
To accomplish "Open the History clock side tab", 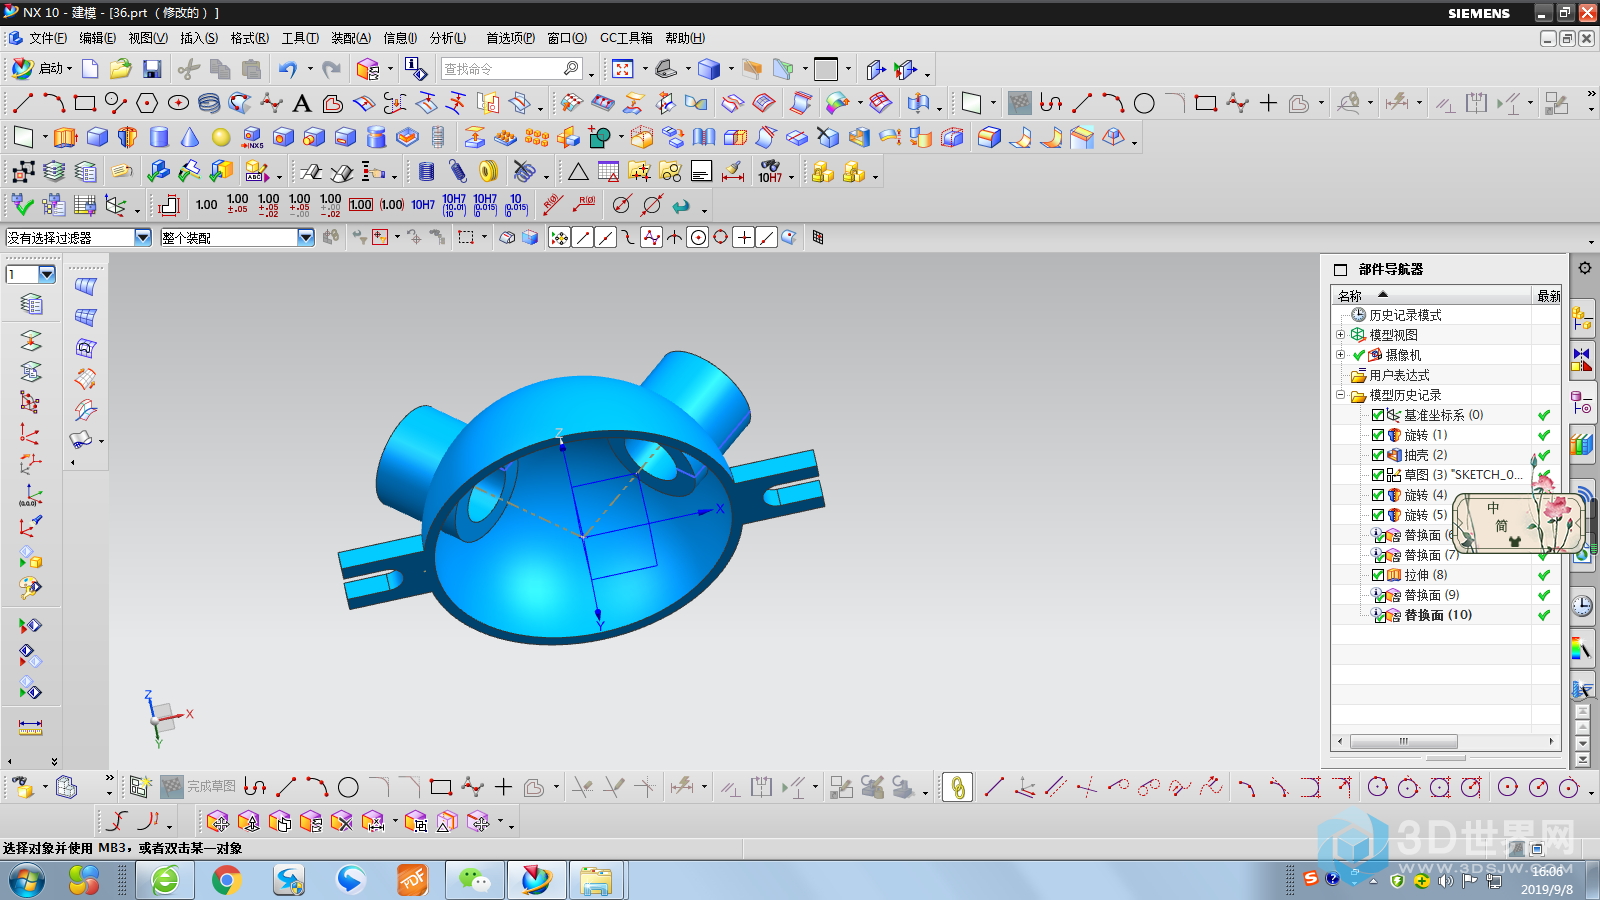I will click(1582, 606).
